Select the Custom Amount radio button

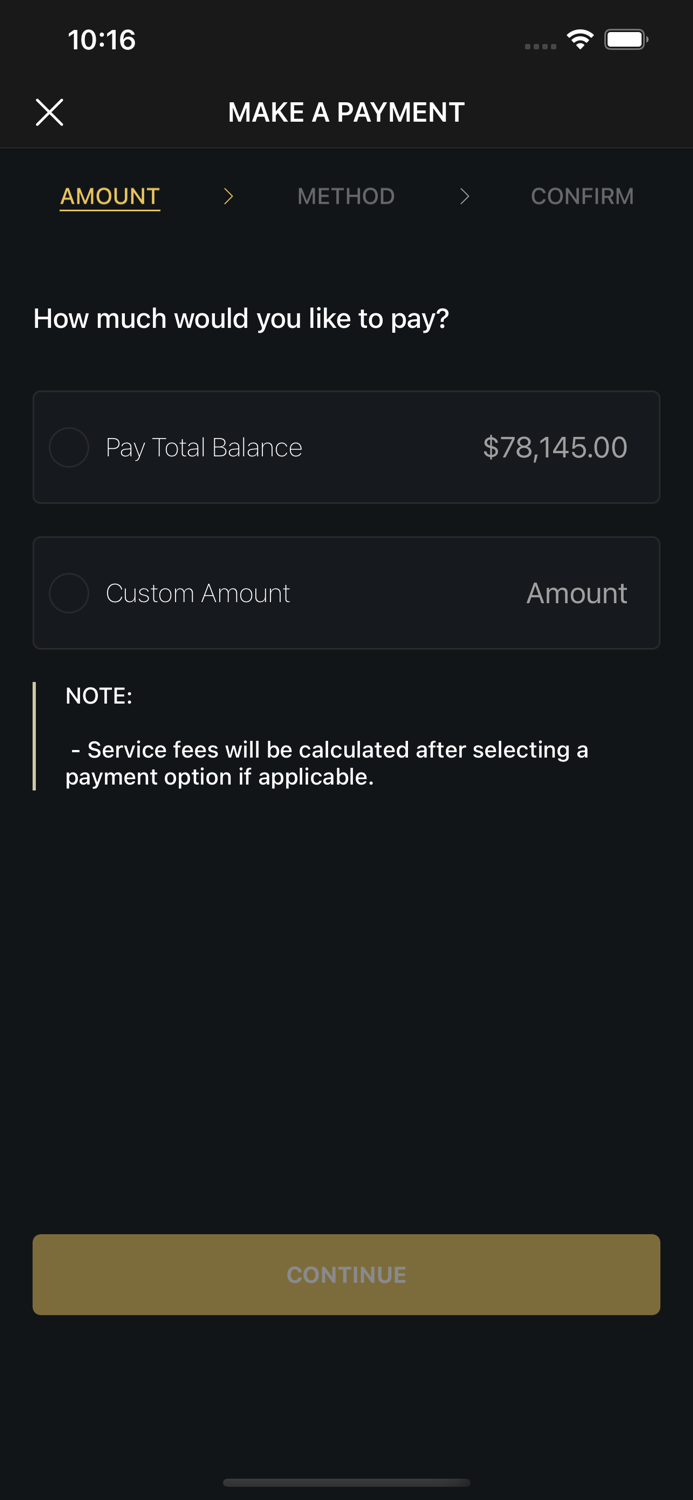pyautogui.click(x=69, y=593)
